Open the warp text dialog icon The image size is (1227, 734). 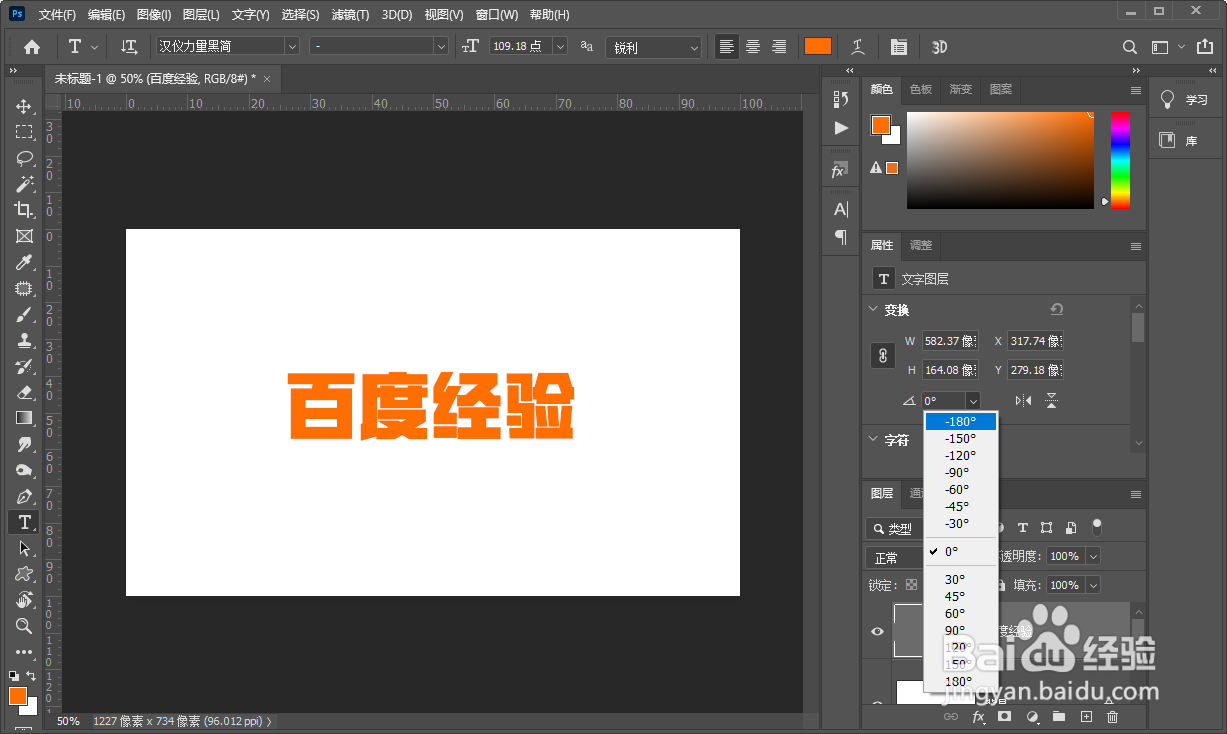tap(858, 47)
